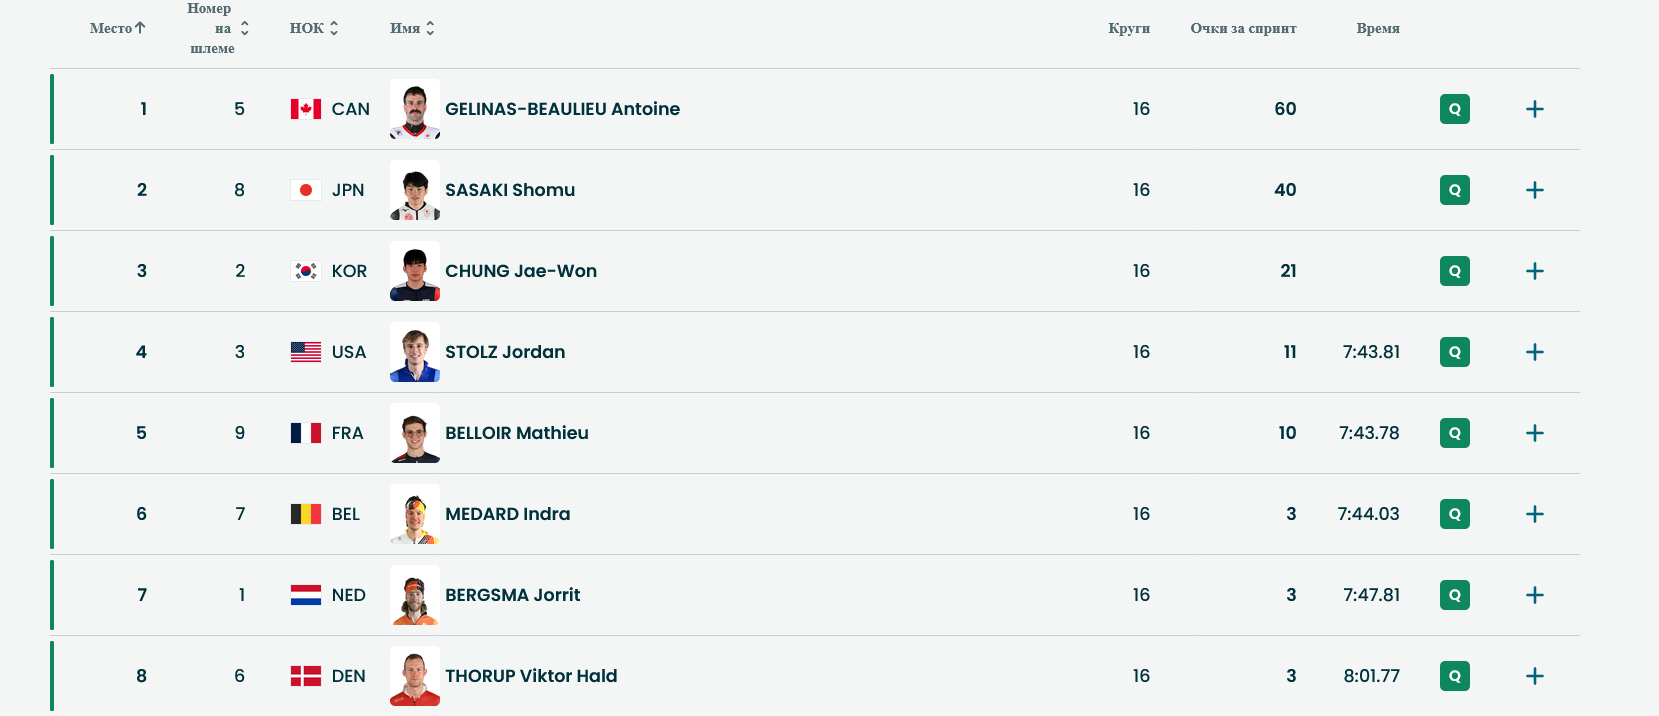Sort by Место column header

pyautogui.click(x=117, y=28)
